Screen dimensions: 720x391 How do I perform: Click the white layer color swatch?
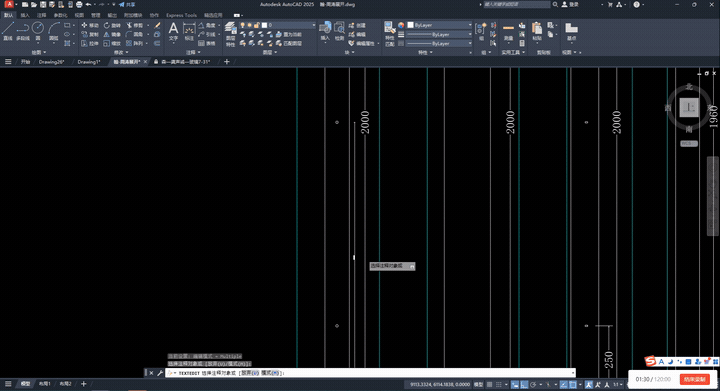pos(264,25)
